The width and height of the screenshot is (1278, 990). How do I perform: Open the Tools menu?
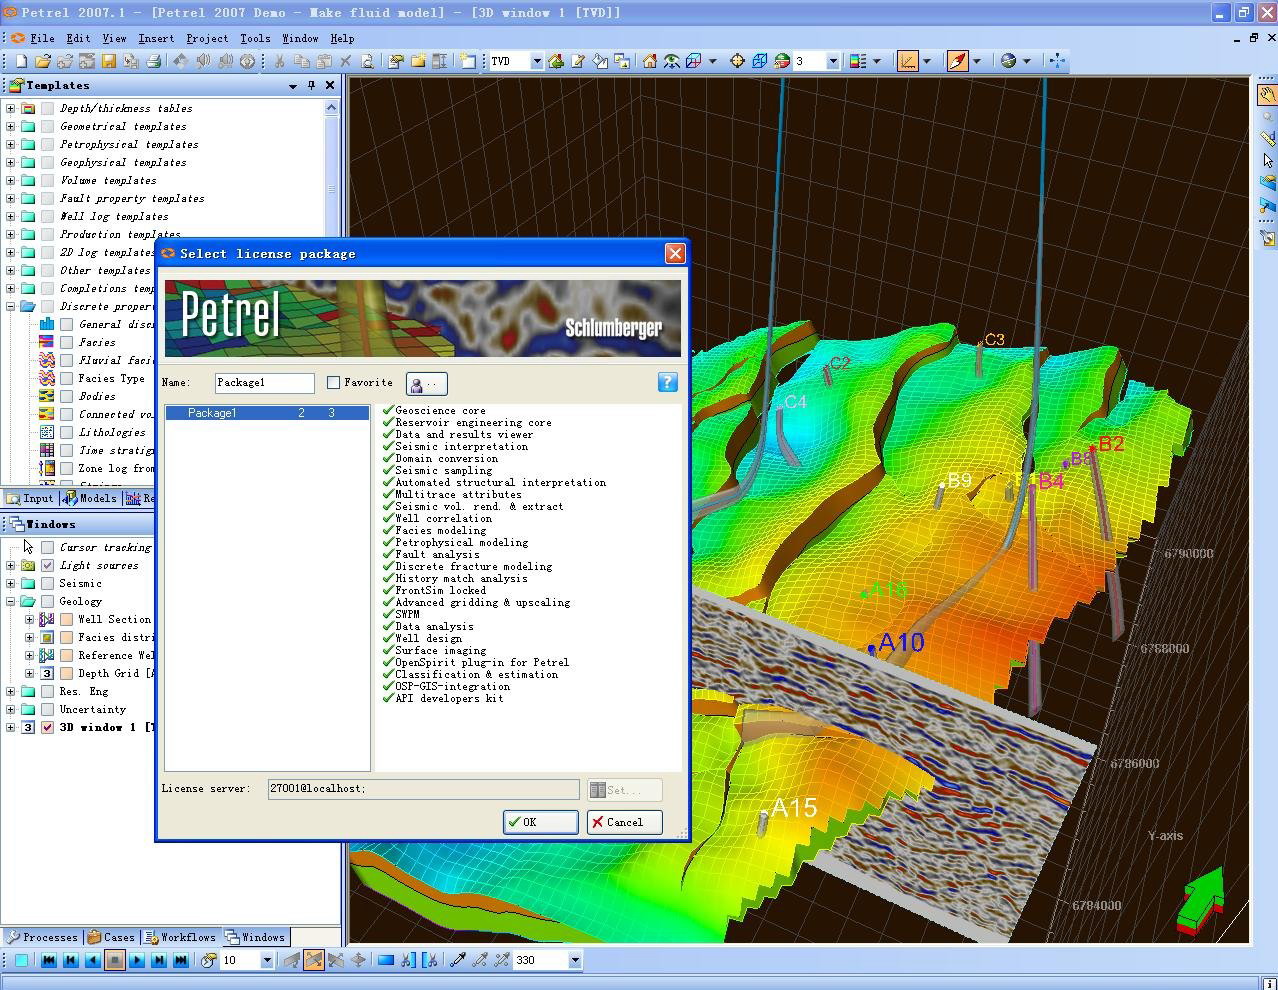255,38
